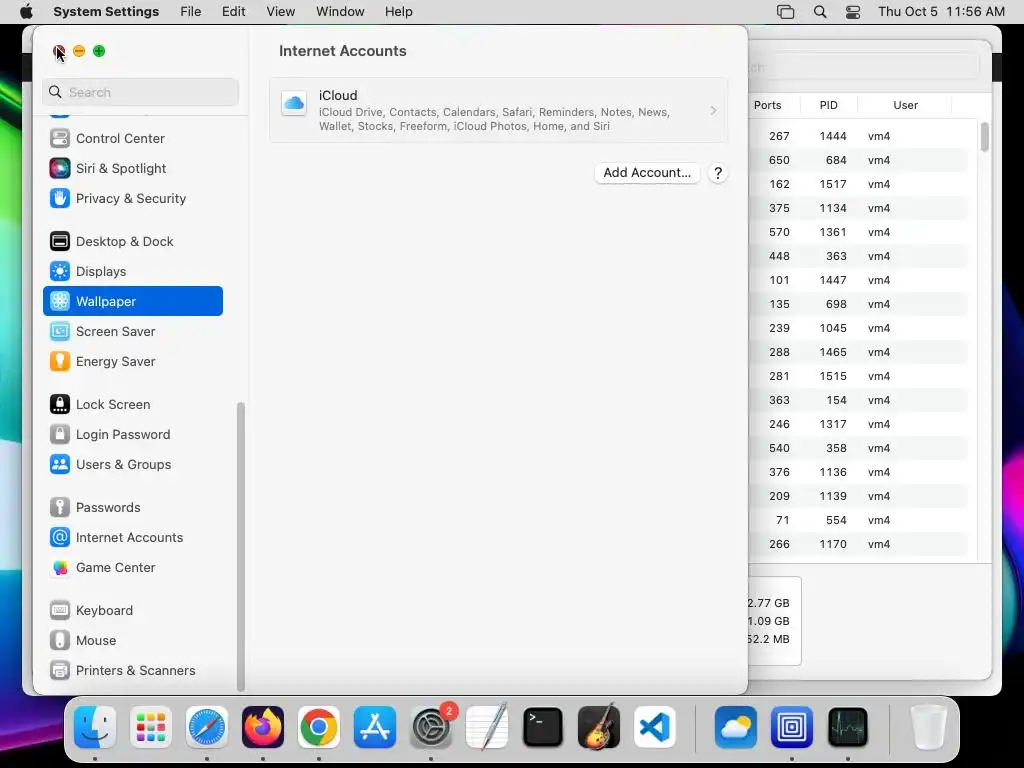Open the Trash in the Dock
1024x768 pixels.
(x=928, y=727)
